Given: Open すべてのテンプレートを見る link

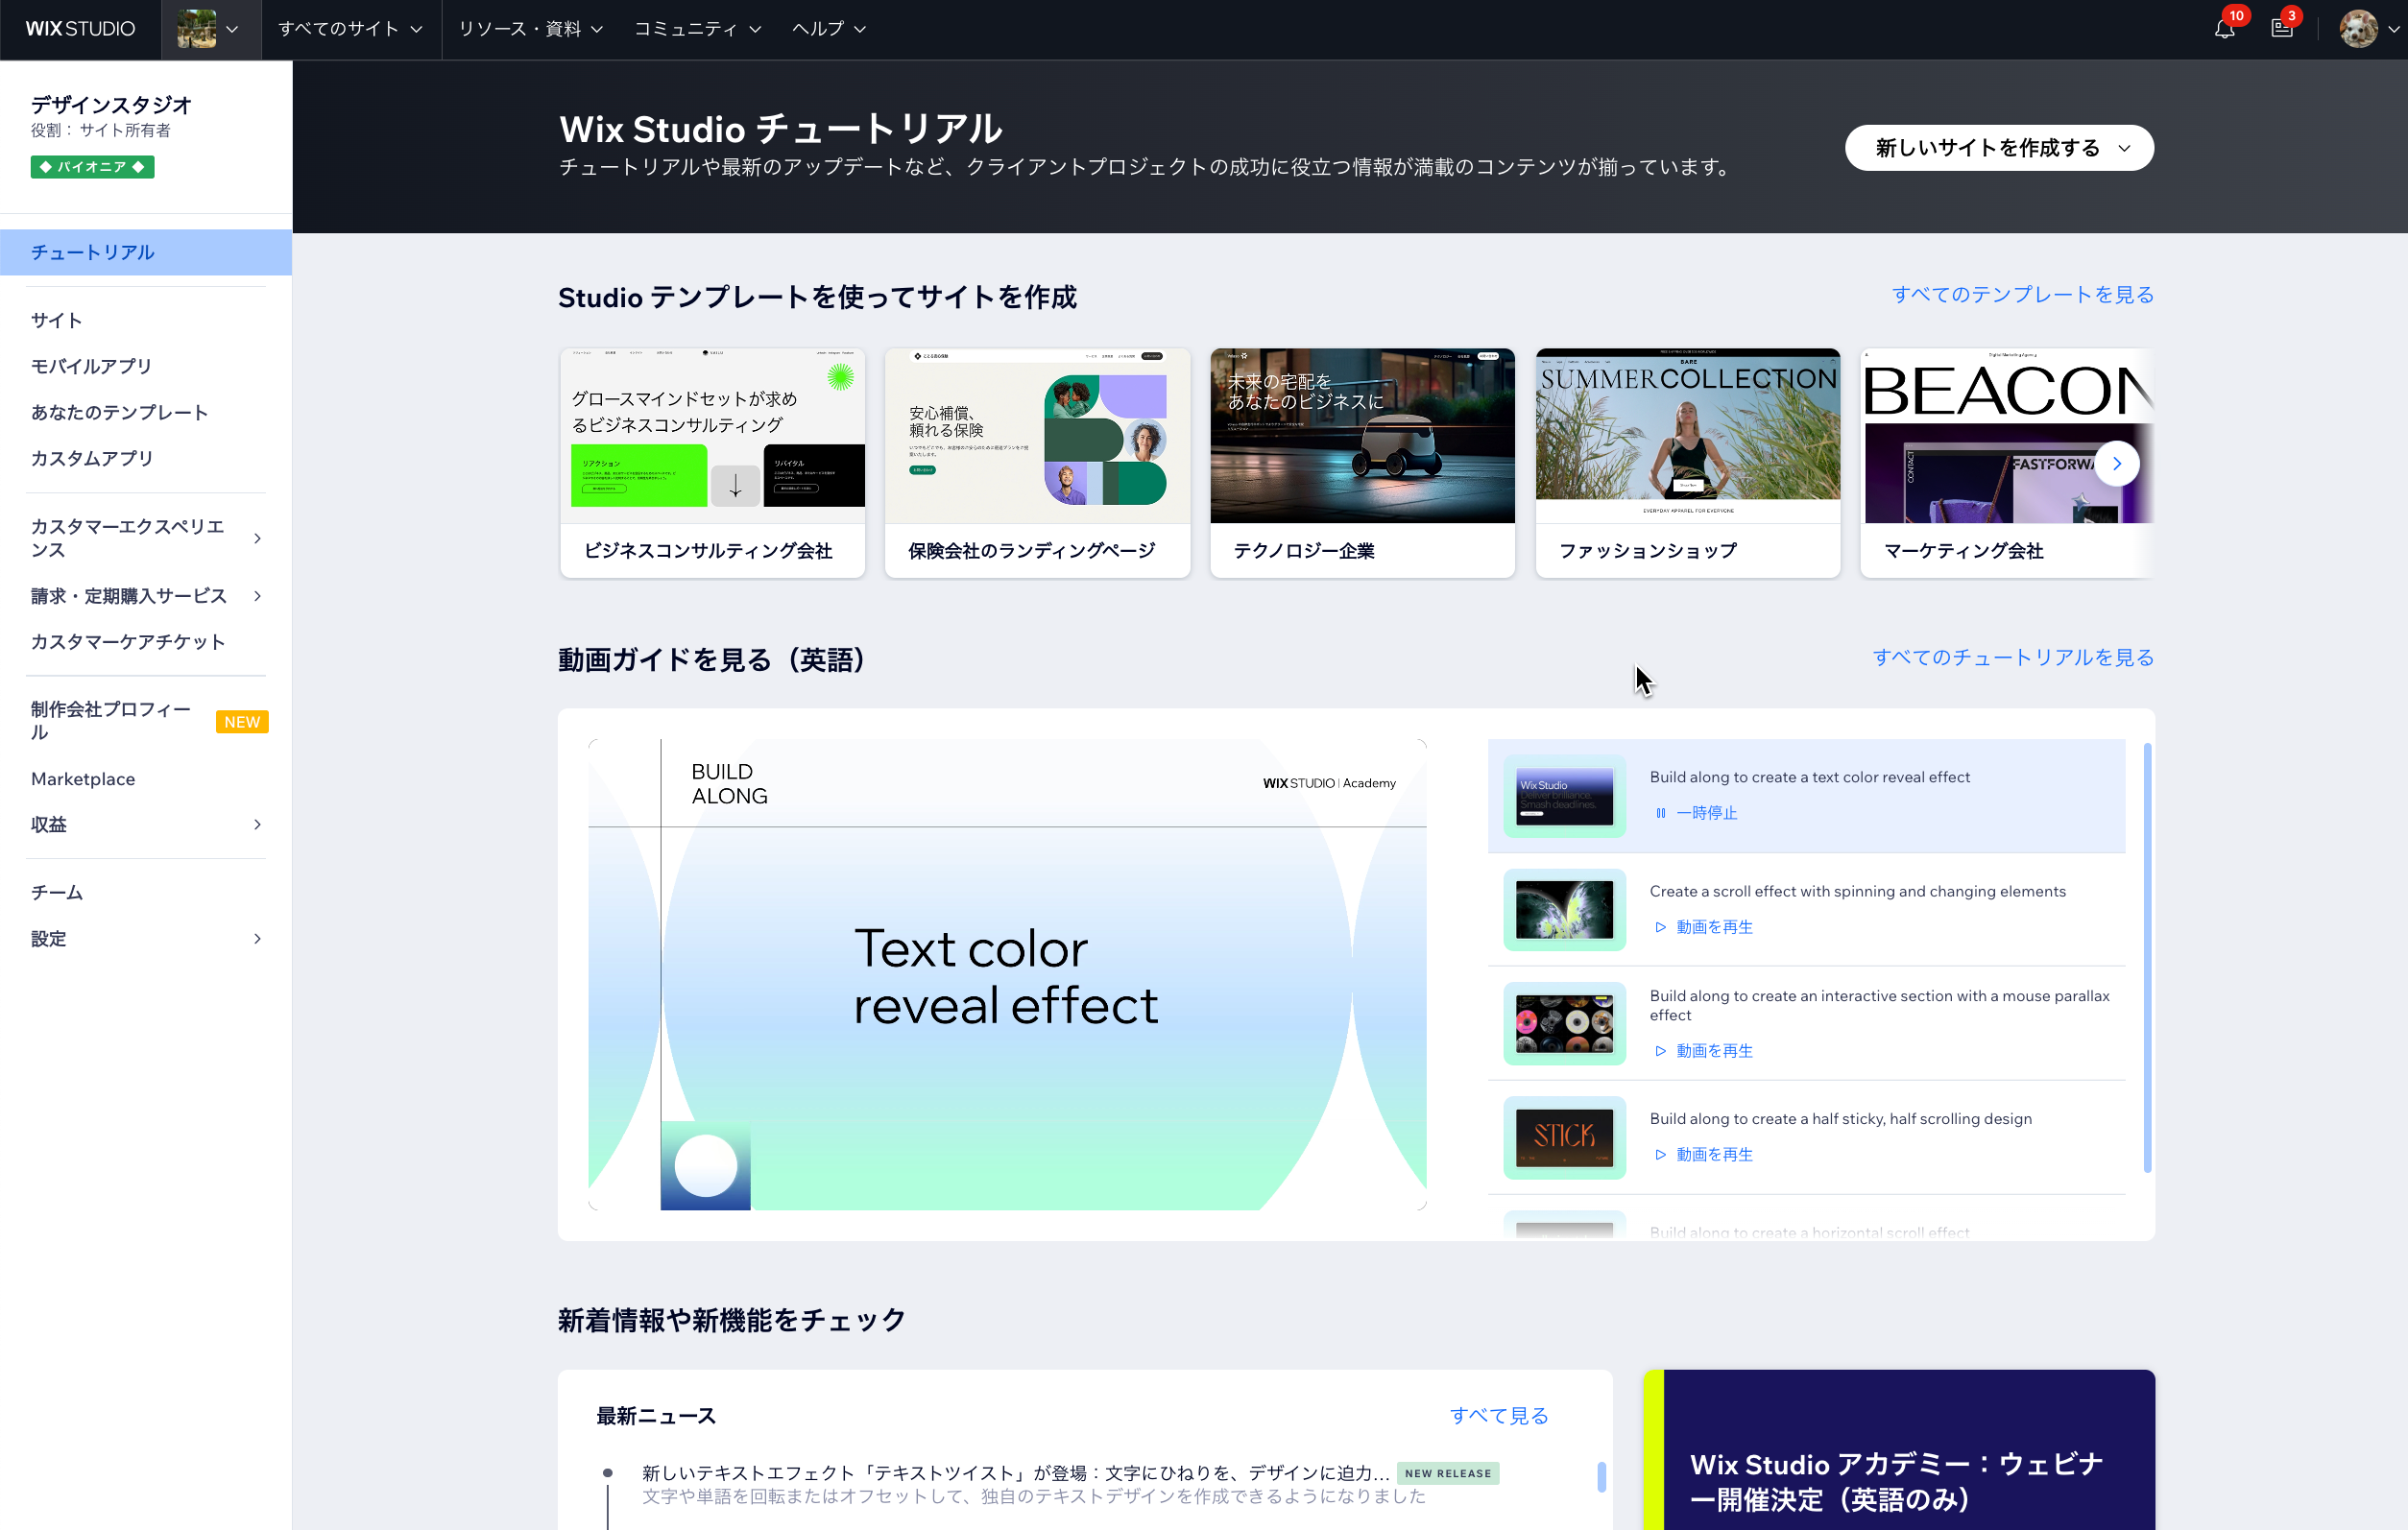Looking at the screenshot, I should 2023,294.
